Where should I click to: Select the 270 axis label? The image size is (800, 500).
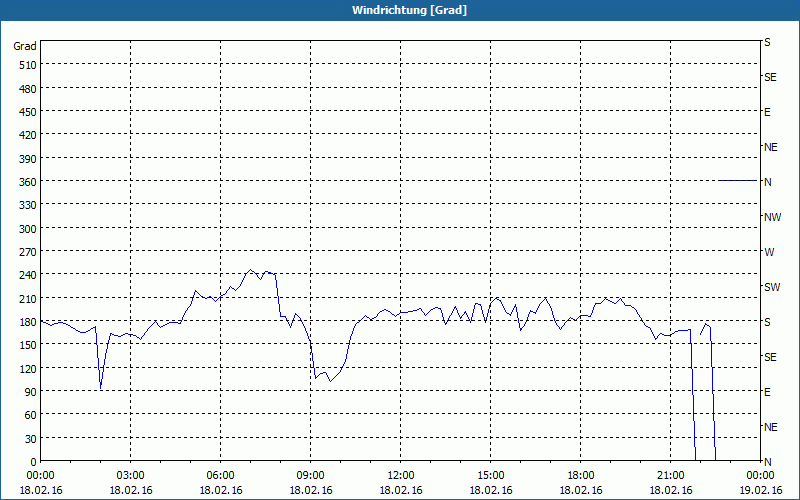(28, 252)
